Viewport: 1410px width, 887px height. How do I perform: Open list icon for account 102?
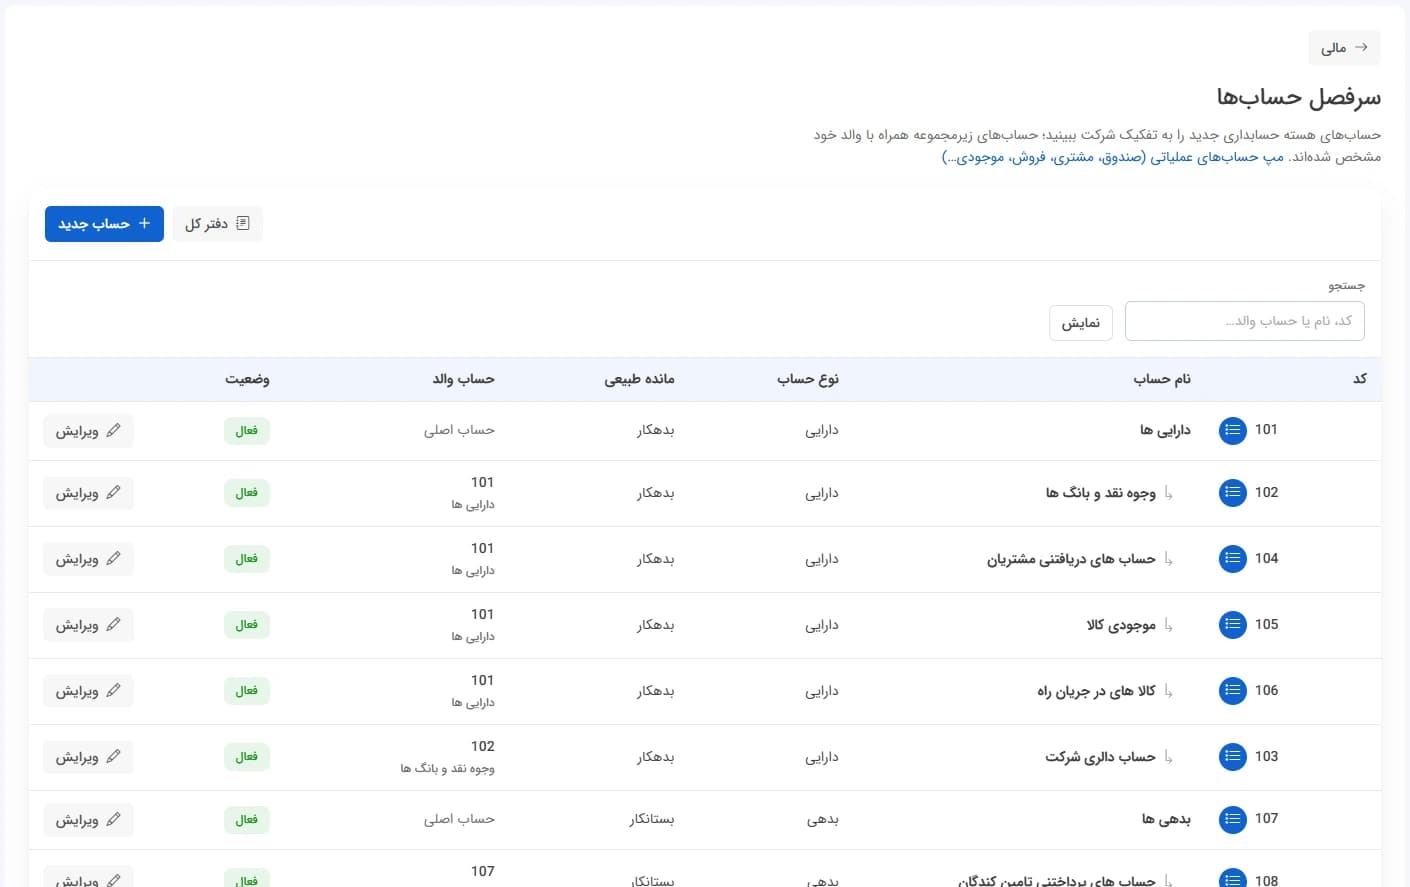point(1233,493)
